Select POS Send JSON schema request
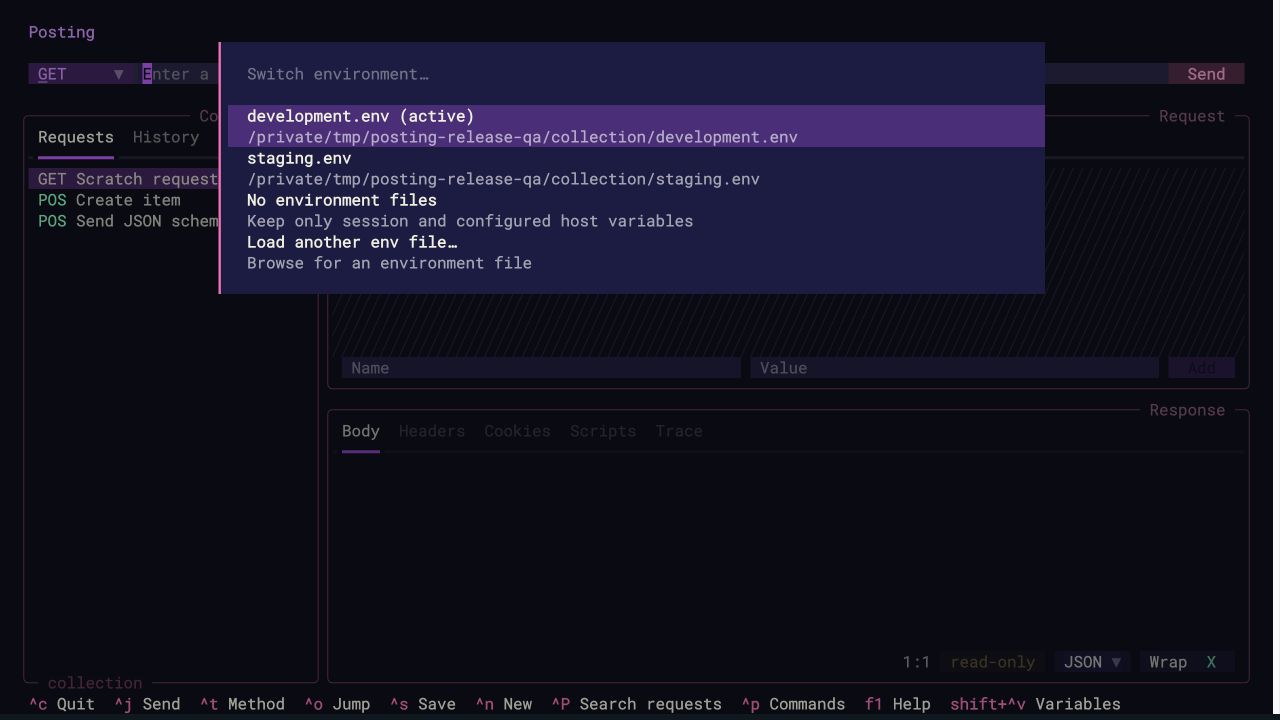This screenshot has height=720, width=1280. (x=124, y=221)
